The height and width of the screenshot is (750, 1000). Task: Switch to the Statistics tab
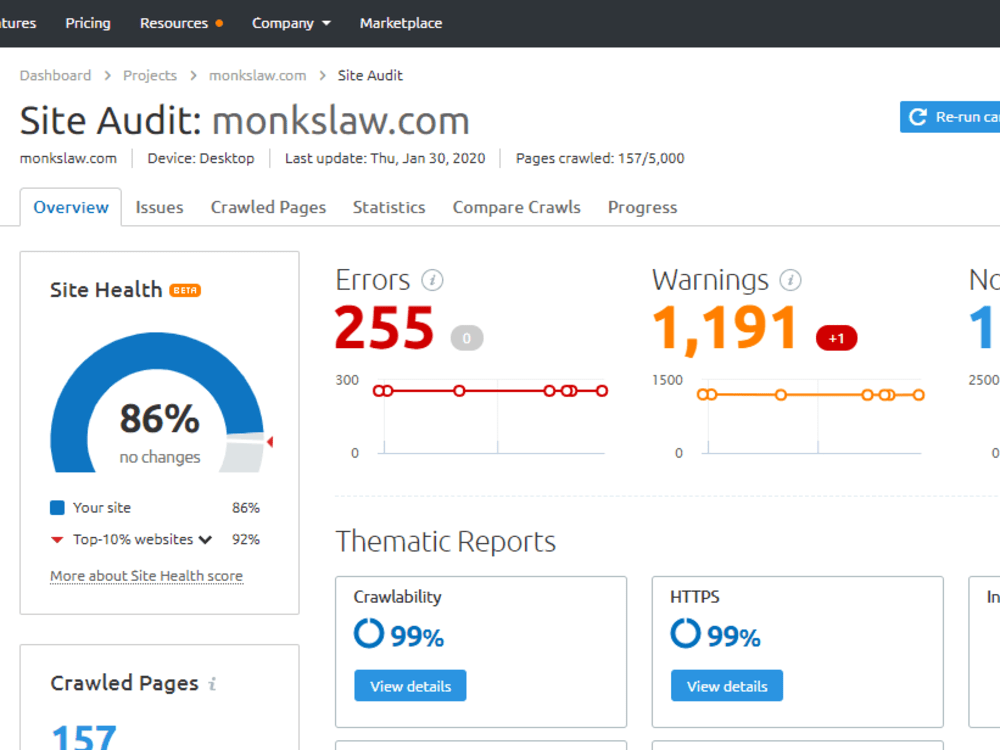coord(389,207)
